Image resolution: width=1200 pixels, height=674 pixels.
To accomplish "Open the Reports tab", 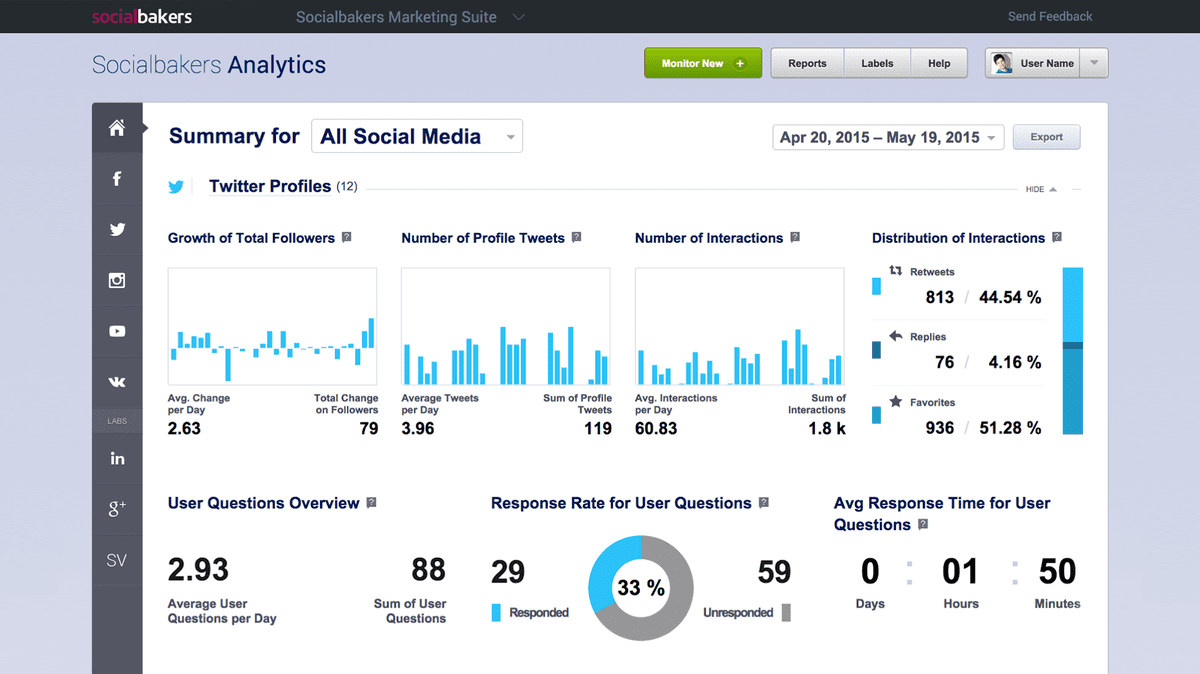I will pyautogui.click(x=807, y=63).
